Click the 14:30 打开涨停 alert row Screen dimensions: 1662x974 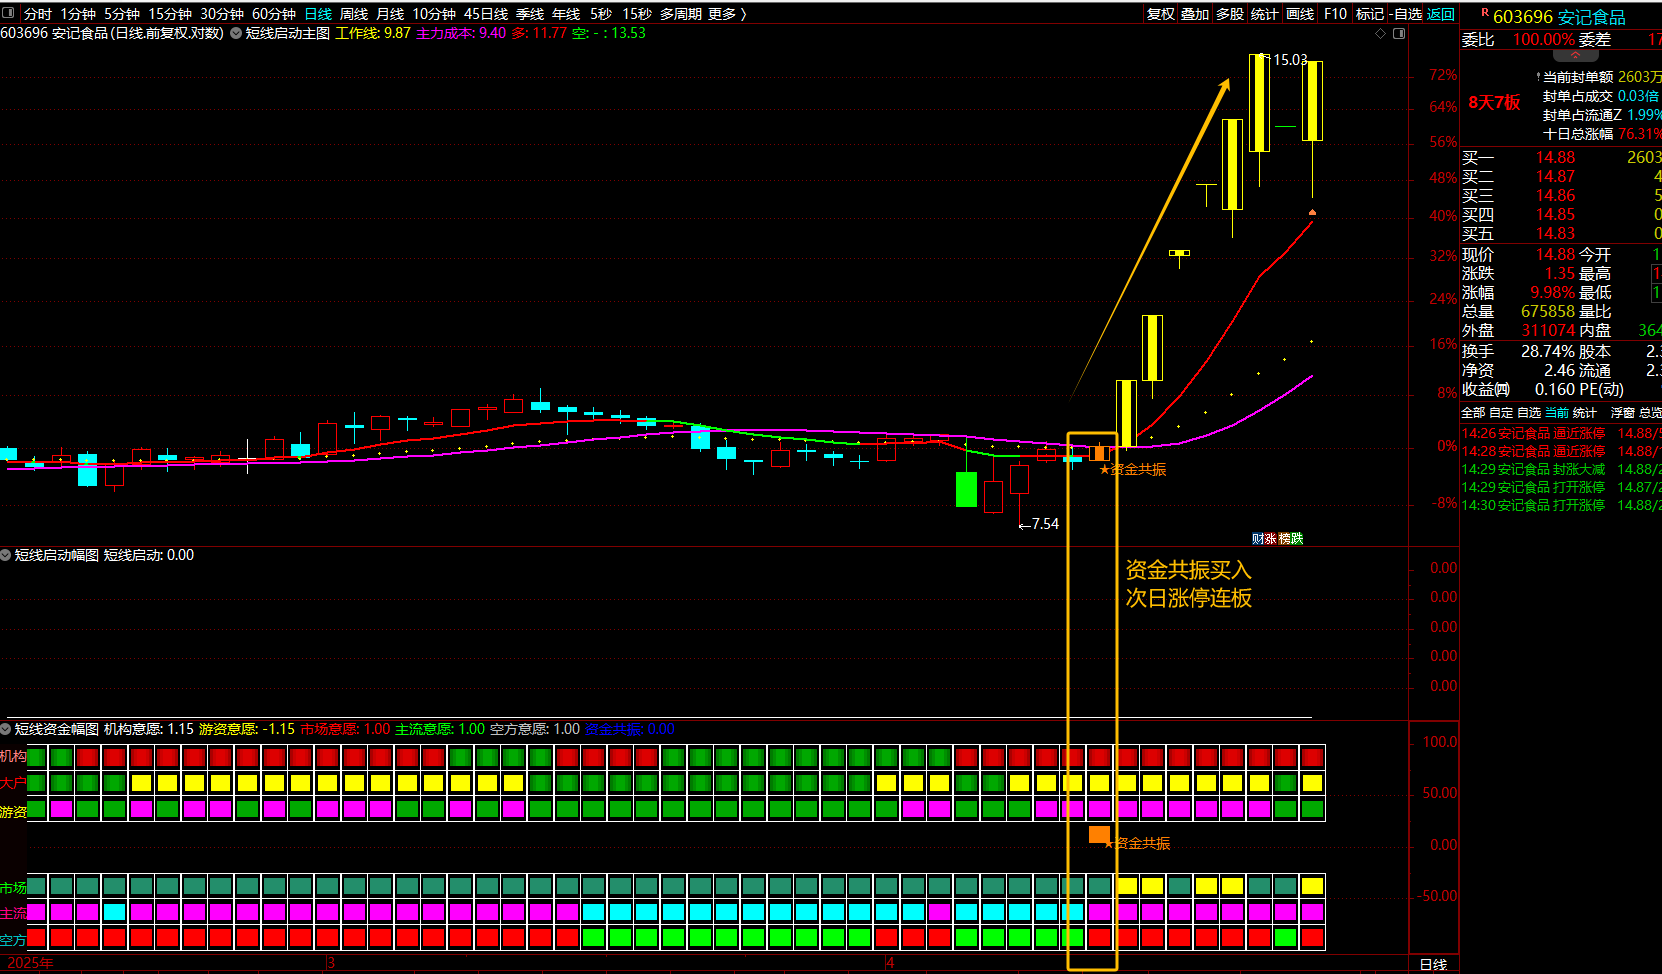click(1561, 505)
